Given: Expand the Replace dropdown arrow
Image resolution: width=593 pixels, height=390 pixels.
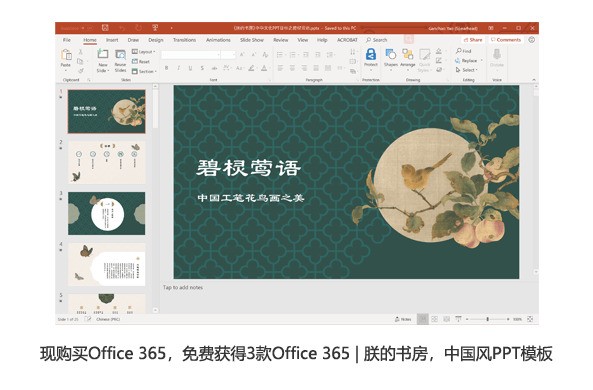Looking at the screenshot, I should [x=481, y=61].
